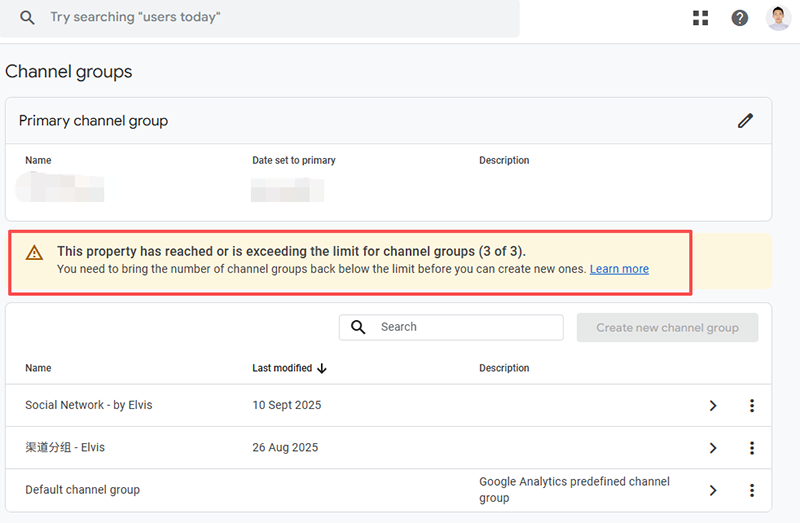Click the warning triangle icon in alert banner
This screenshot has height=523, width=800.
click(34, 253)
